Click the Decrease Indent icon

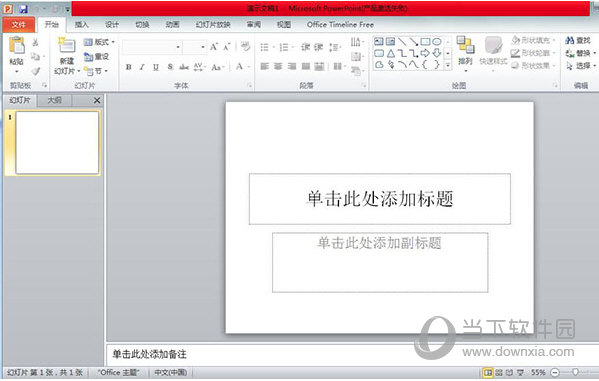tap(305, 47)
